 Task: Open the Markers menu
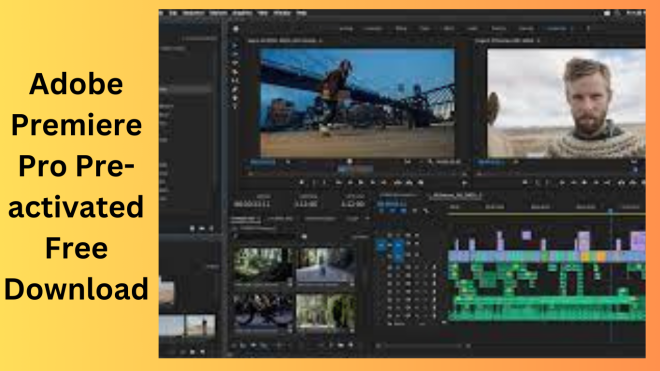tap(218, 13)
